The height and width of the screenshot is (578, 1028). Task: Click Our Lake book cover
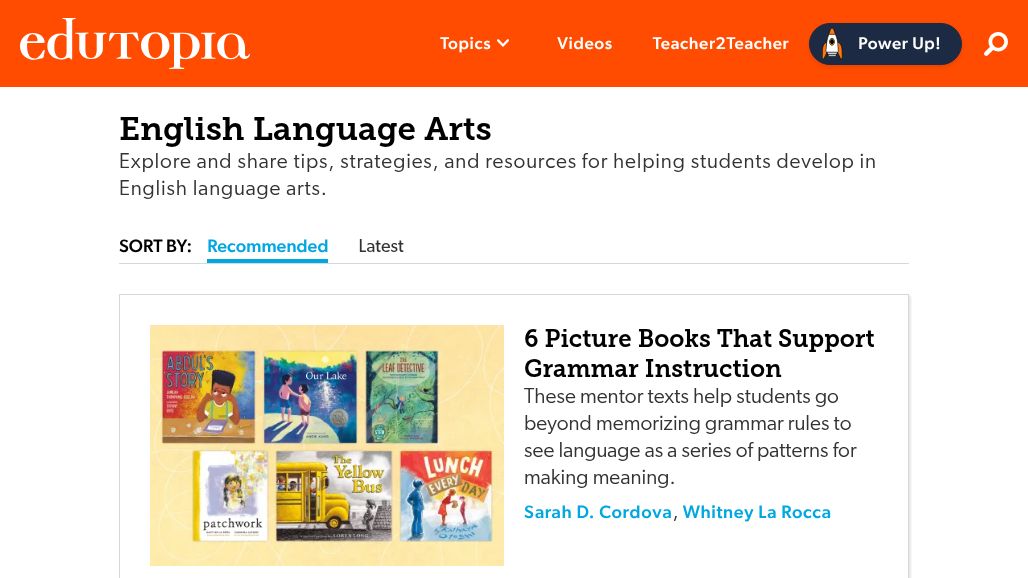pos(310,398)
